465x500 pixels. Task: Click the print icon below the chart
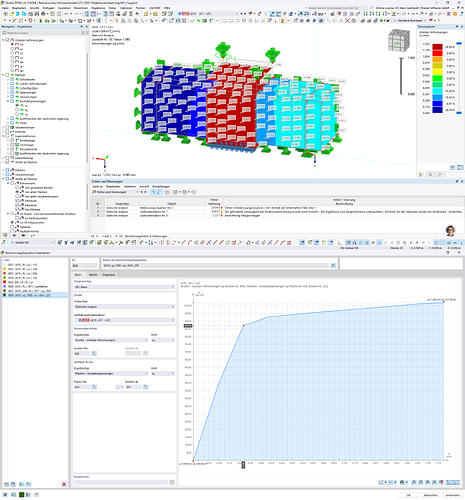402,482
